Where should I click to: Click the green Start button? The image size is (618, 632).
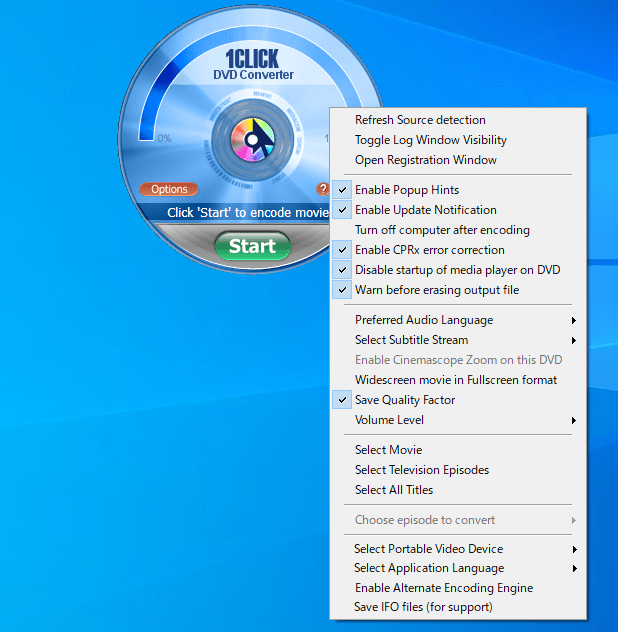pyautogui.click(x=253, y=246)
